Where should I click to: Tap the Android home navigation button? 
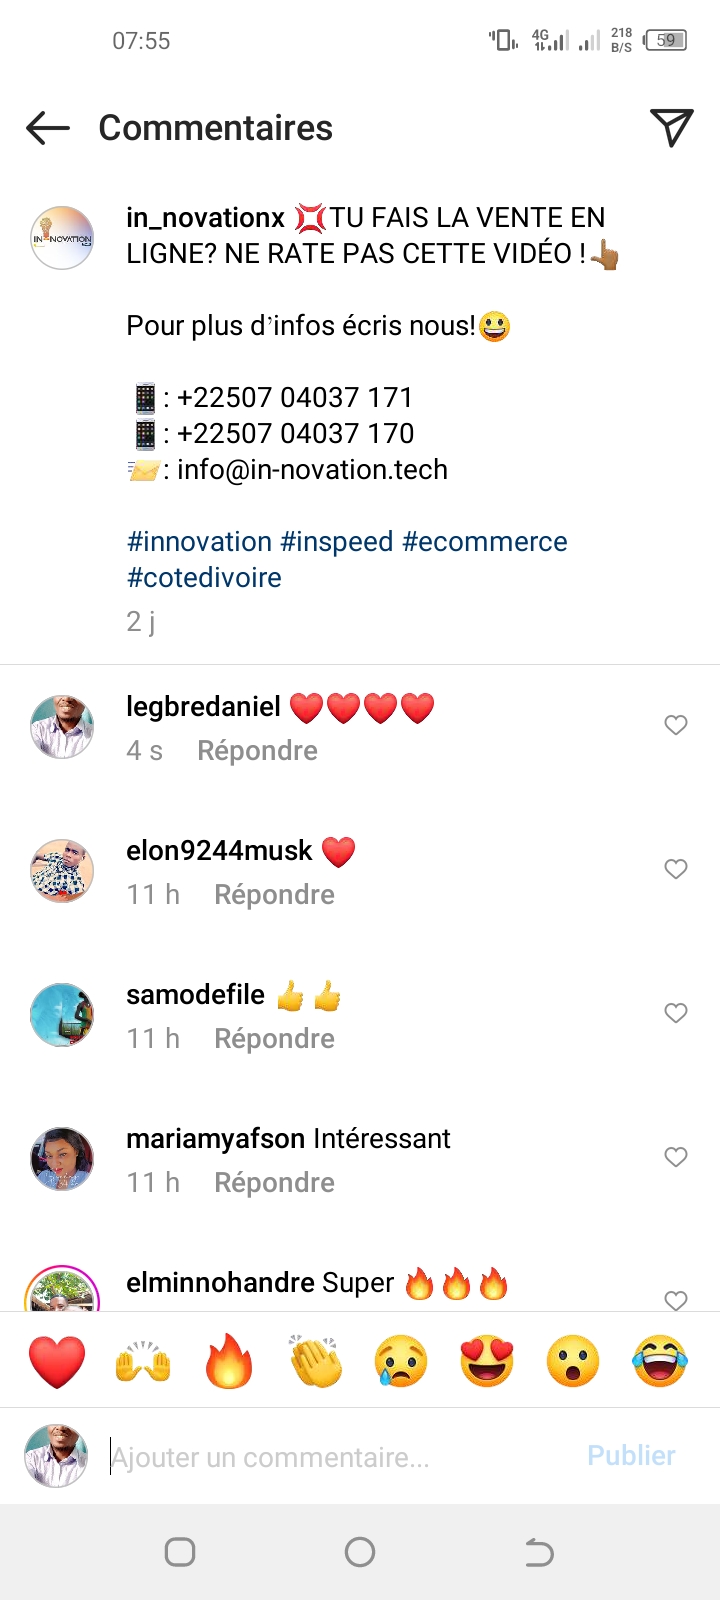[359, 1552]
